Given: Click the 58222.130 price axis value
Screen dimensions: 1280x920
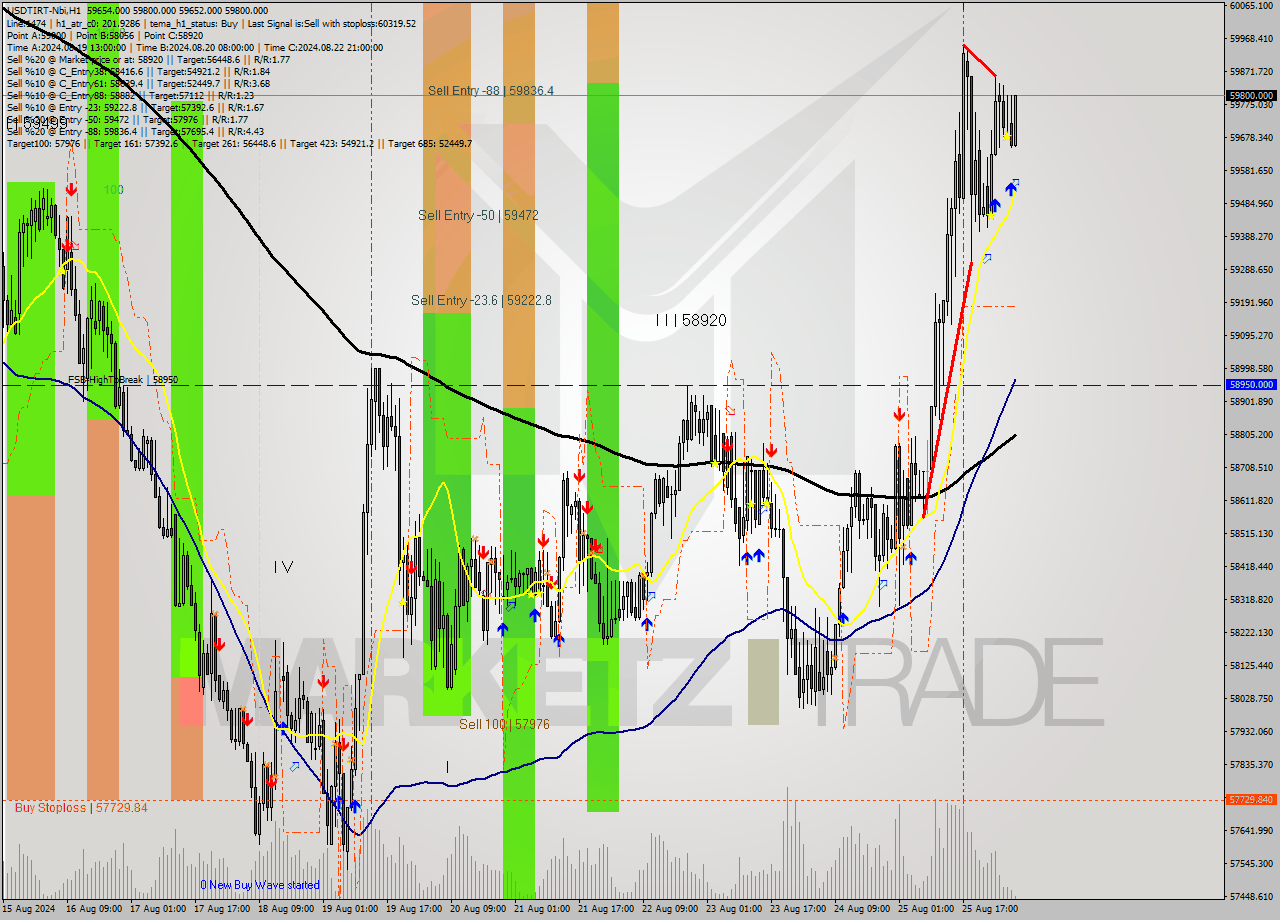Looking at the screenshot, I should pos(1251,633).
